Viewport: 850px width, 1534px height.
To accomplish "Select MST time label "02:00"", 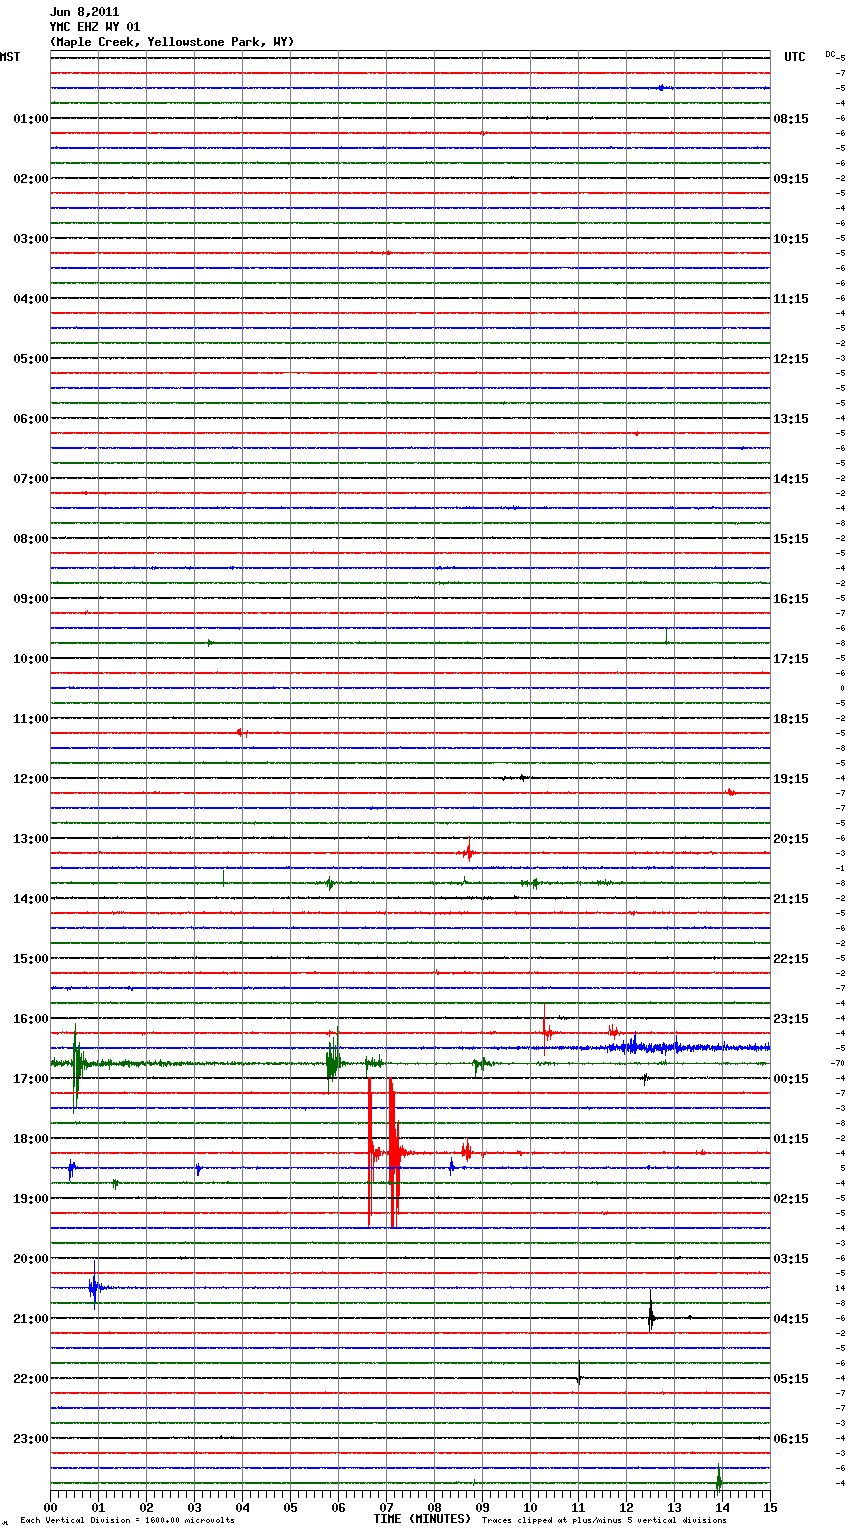I will point(31,179).
